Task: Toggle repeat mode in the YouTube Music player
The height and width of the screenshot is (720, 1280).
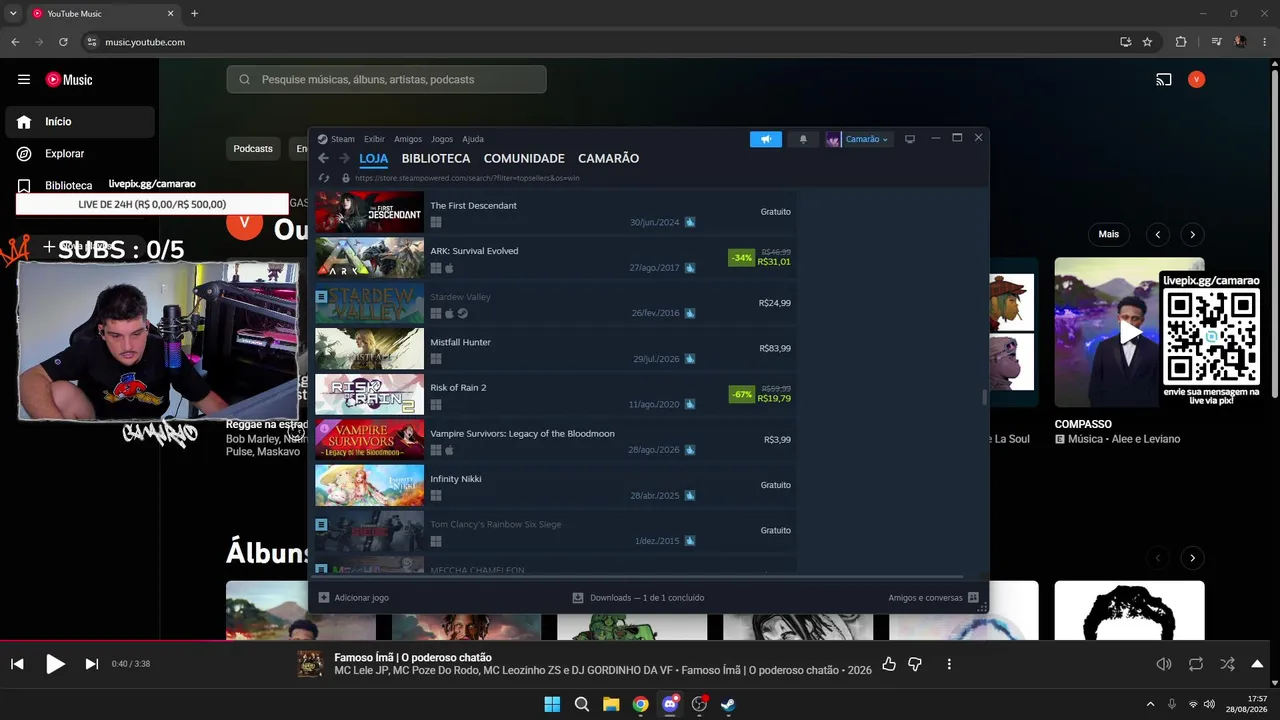Action: point(1196,664)
